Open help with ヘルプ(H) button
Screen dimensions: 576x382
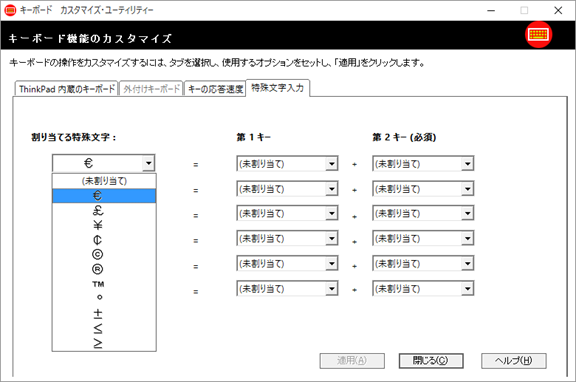coord(514,361)
